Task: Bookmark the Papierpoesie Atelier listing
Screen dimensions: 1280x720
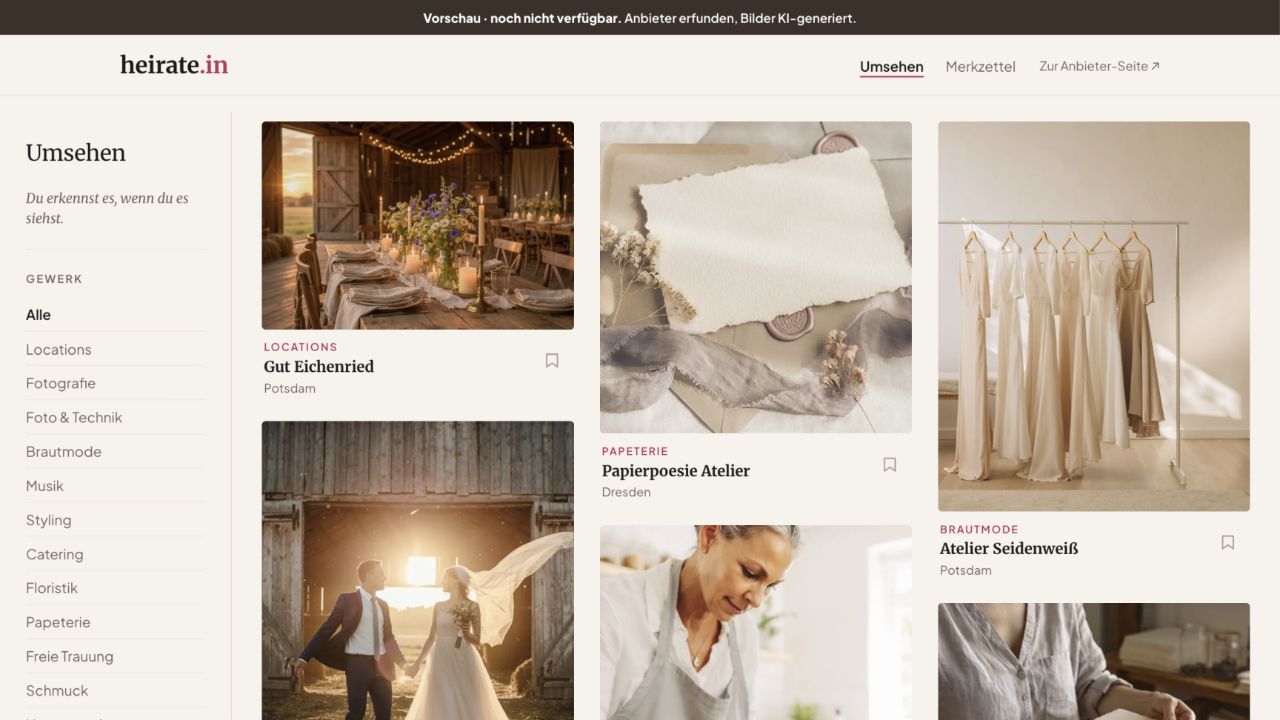Action: 890,465
